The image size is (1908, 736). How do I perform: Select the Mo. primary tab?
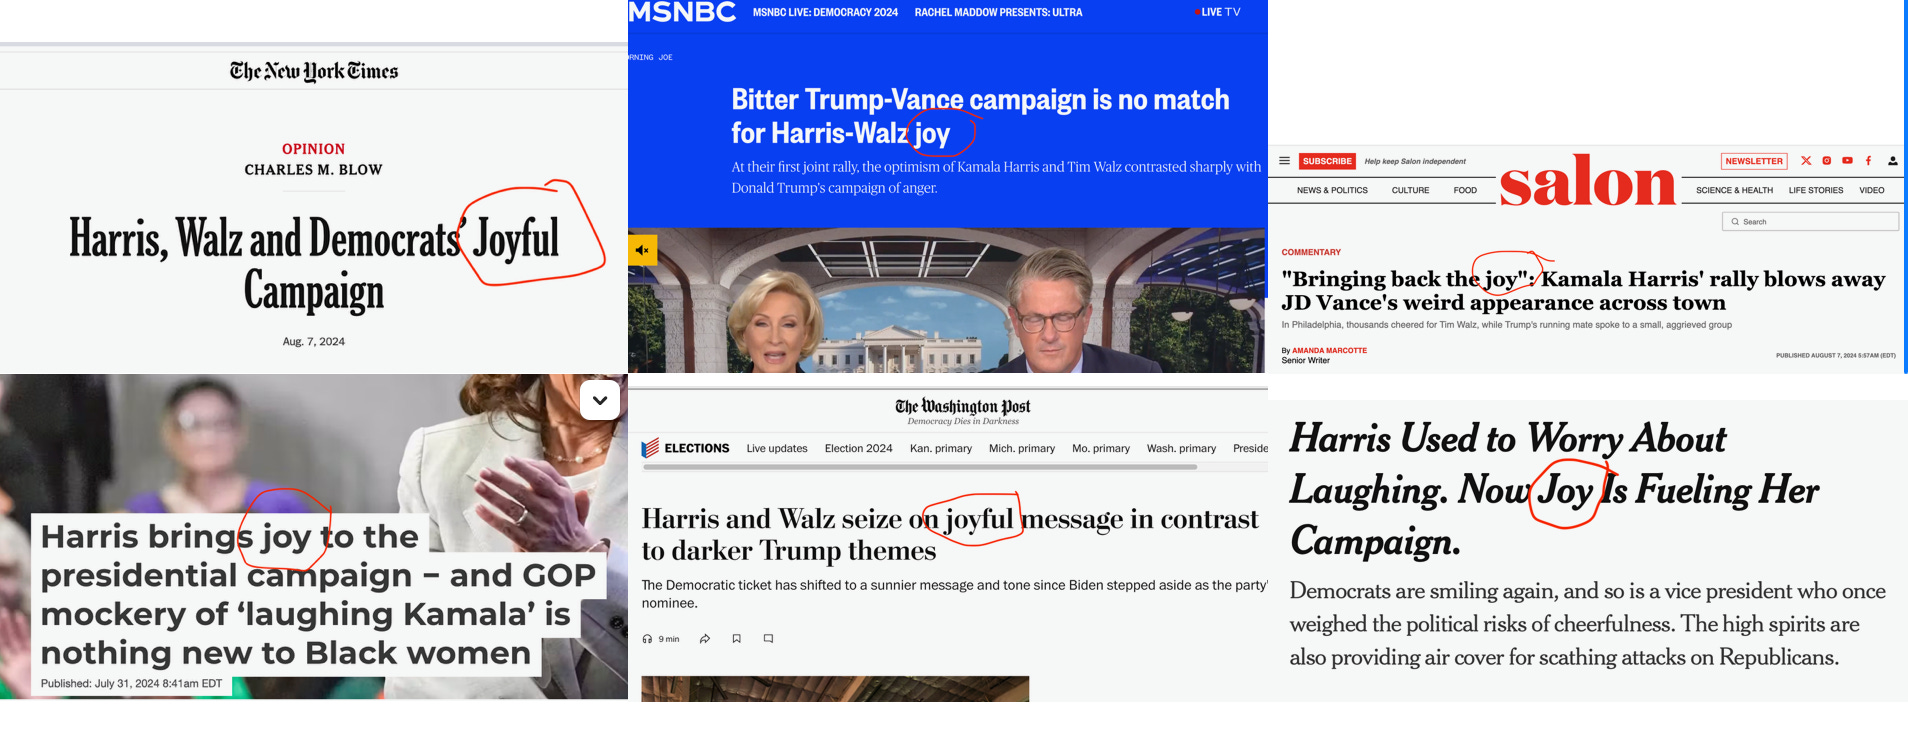(x=1101, y=448)
